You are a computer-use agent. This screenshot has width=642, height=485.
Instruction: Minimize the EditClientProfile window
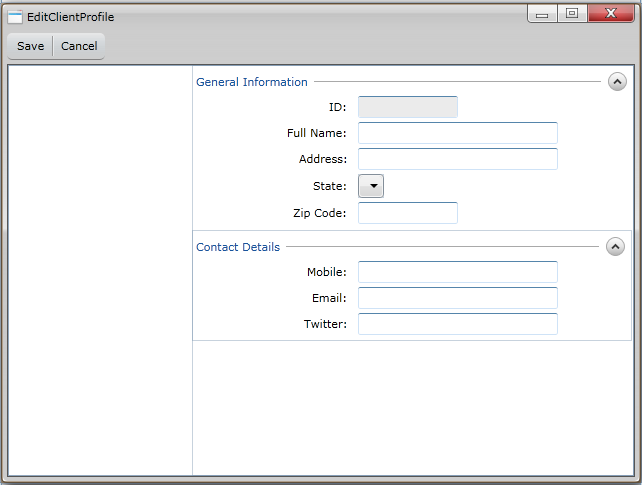pyautogui.click(x=542, y=14)
